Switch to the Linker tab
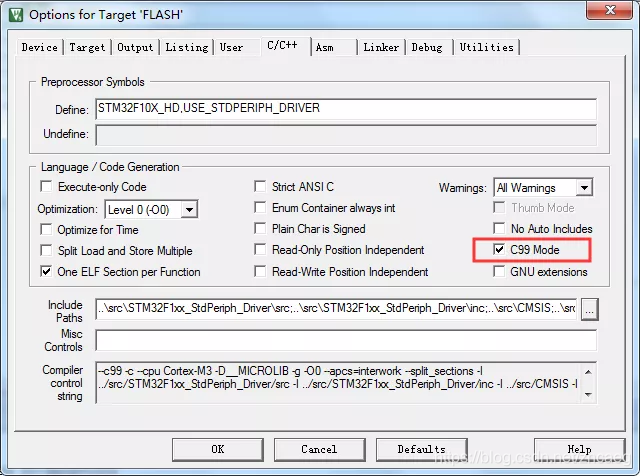 [x=381, y=47]
